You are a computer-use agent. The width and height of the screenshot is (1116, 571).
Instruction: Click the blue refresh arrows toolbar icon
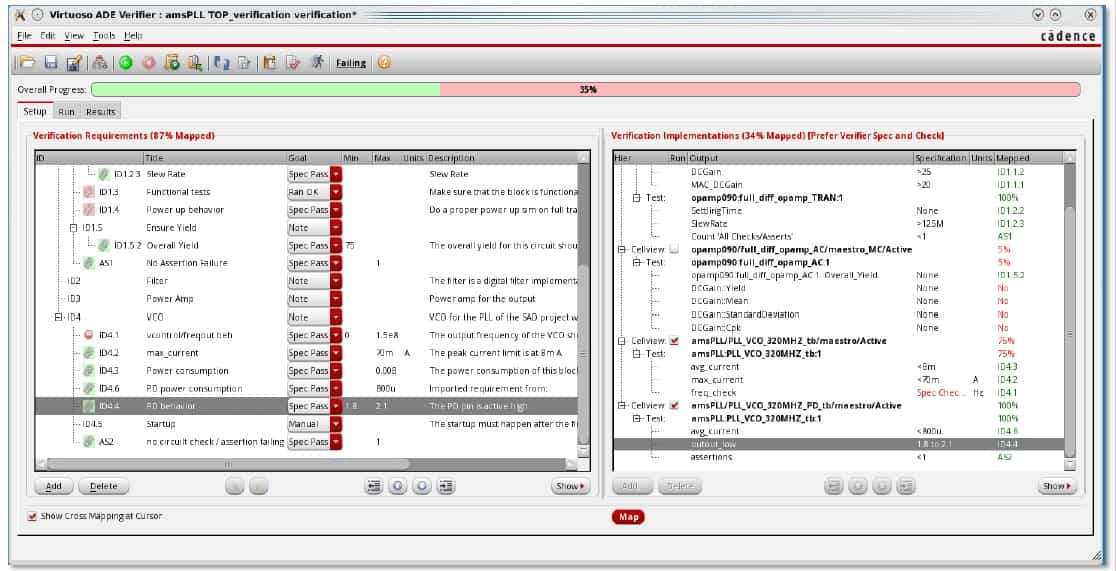point(221,63)
